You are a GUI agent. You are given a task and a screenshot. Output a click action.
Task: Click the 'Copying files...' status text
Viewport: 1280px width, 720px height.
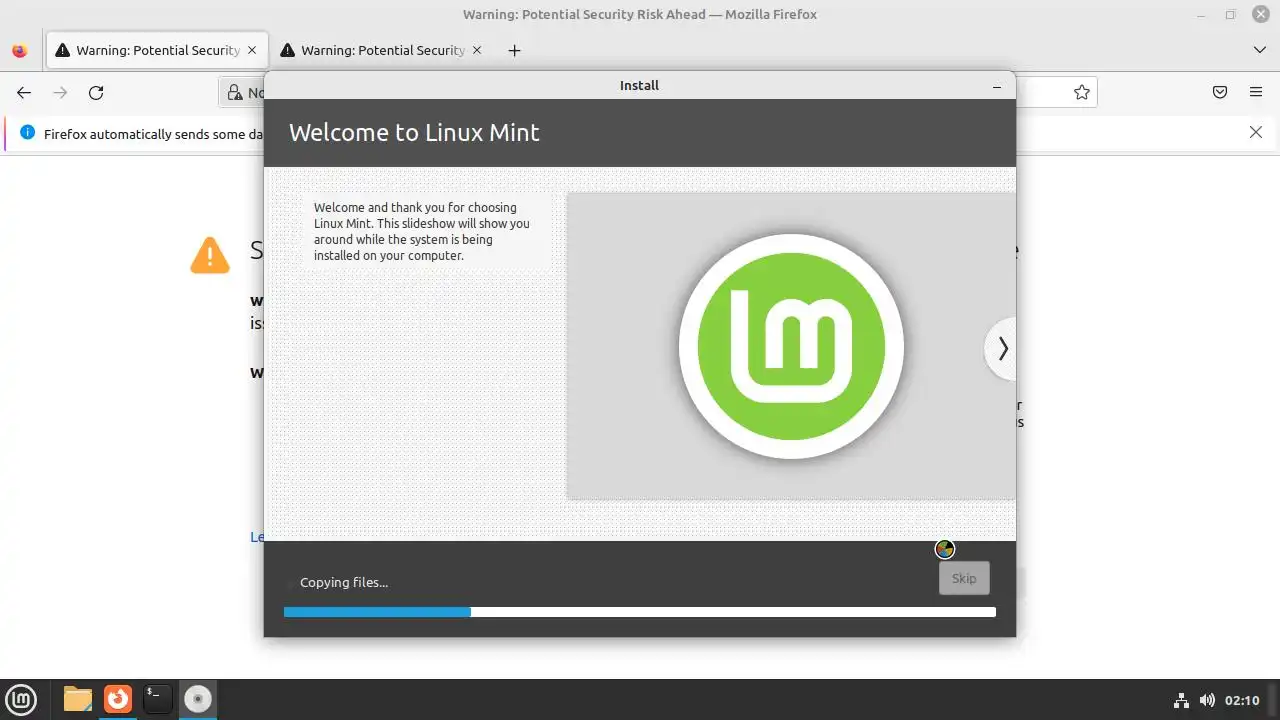344,582
